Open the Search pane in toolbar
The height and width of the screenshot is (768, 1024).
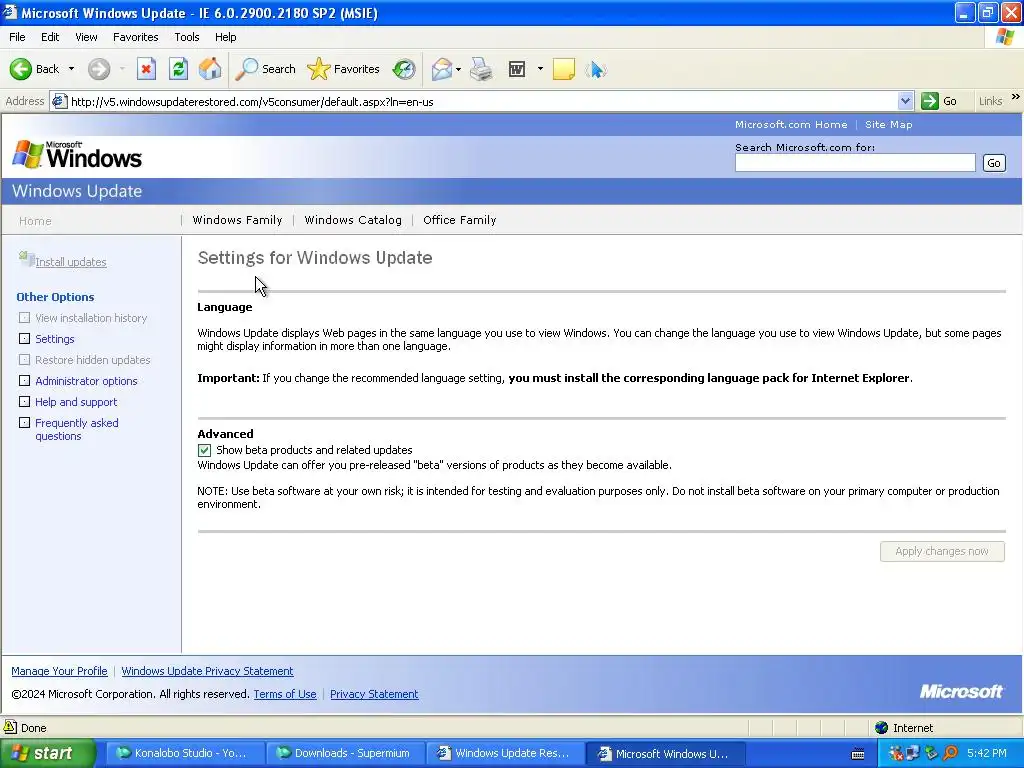265,69
